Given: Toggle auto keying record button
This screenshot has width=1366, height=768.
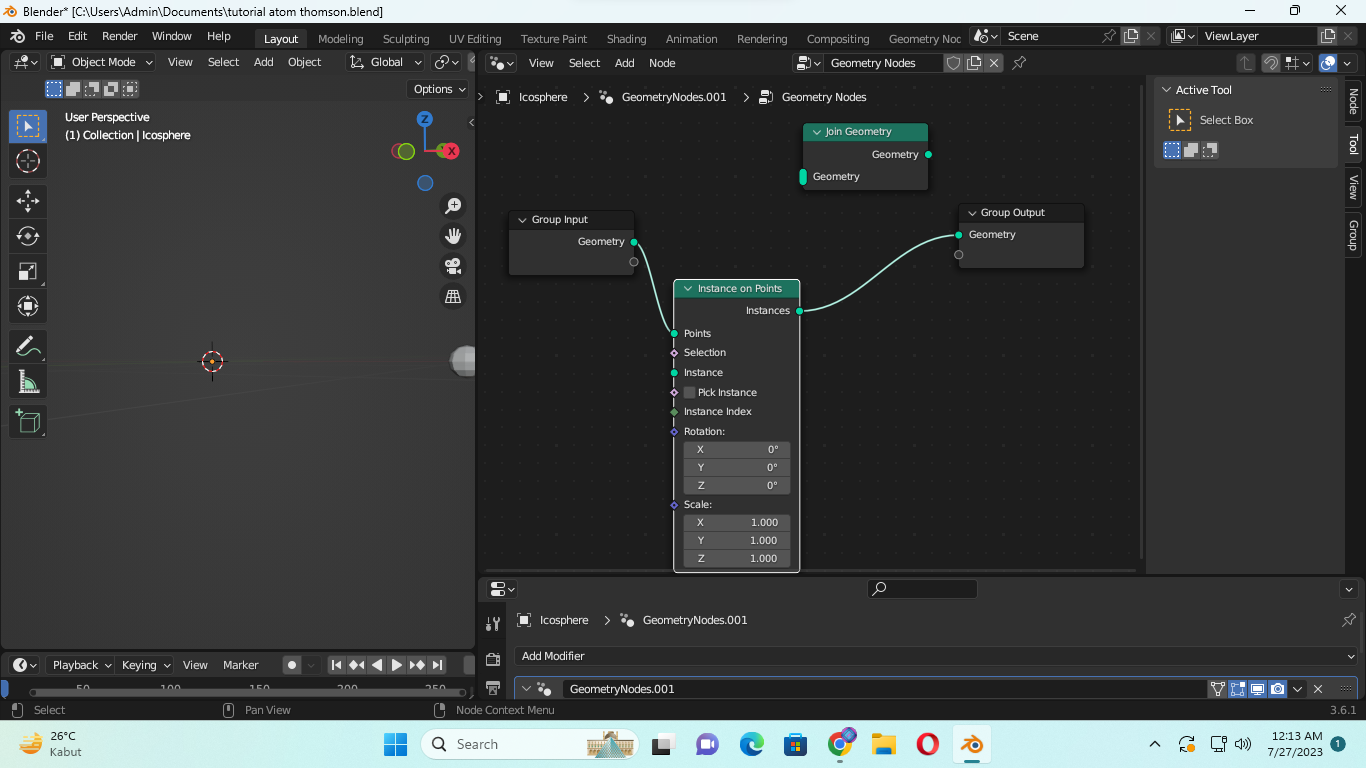Looking at the screenshot, I should pos(291,665).
